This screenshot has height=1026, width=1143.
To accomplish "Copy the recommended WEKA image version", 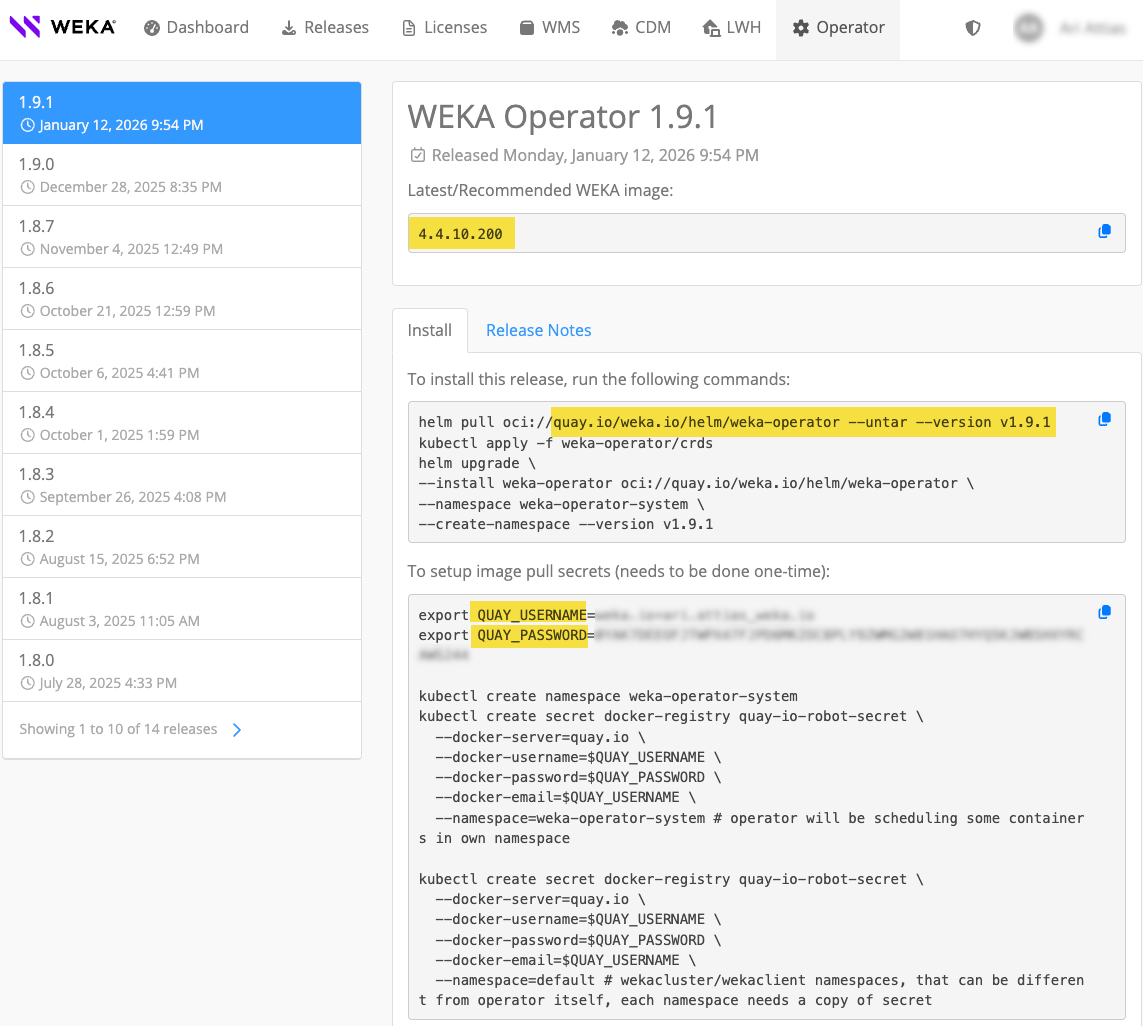I will point(1104,231).
